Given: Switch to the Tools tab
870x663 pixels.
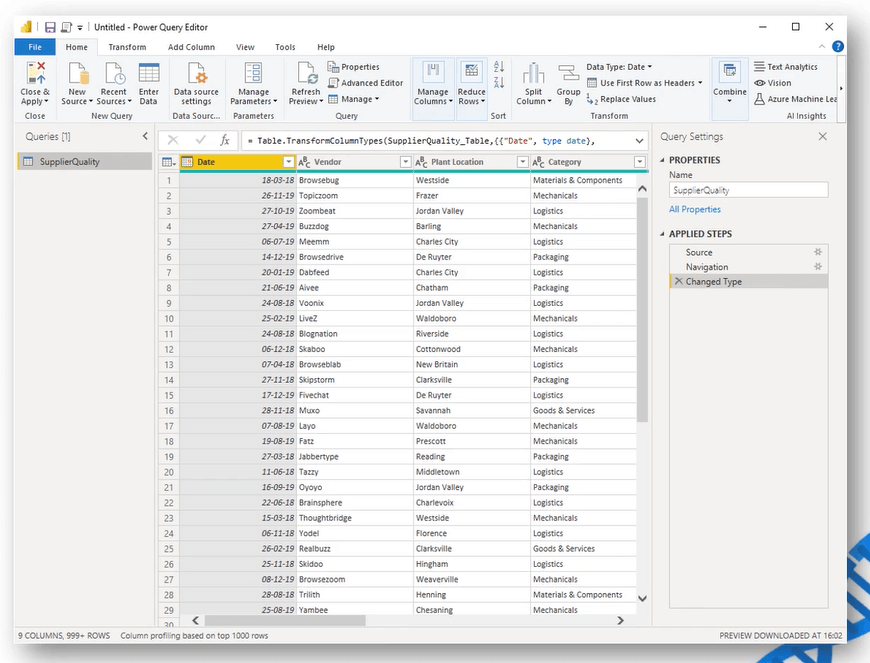Looking at the screenshot, I should [285, 47].
